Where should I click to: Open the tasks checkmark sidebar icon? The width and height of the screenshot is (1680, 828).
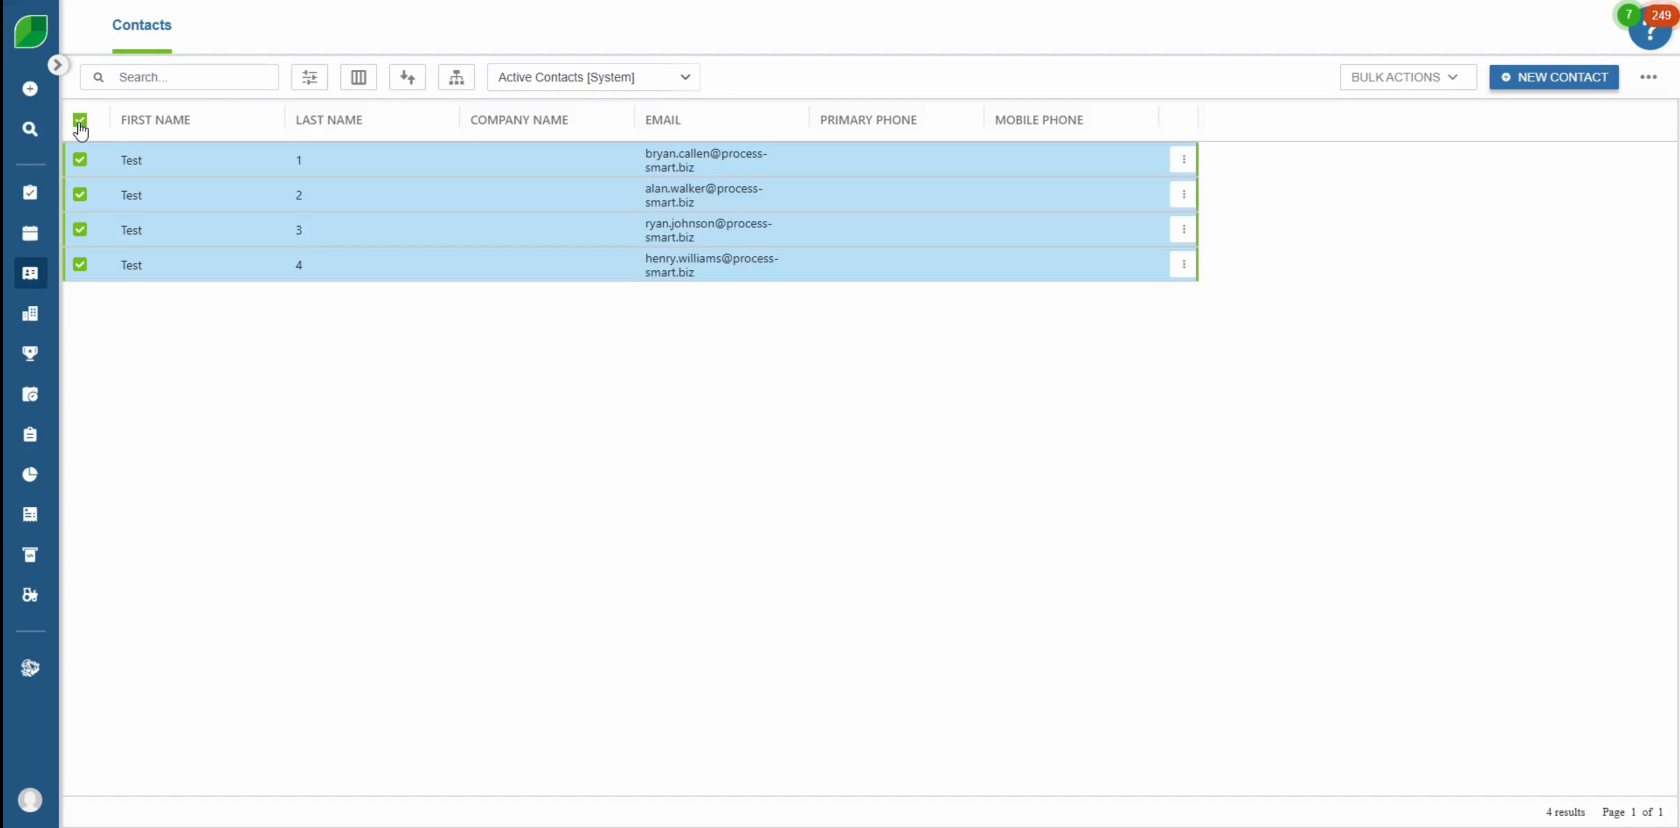pyautogui.click(x=30, y=192)
